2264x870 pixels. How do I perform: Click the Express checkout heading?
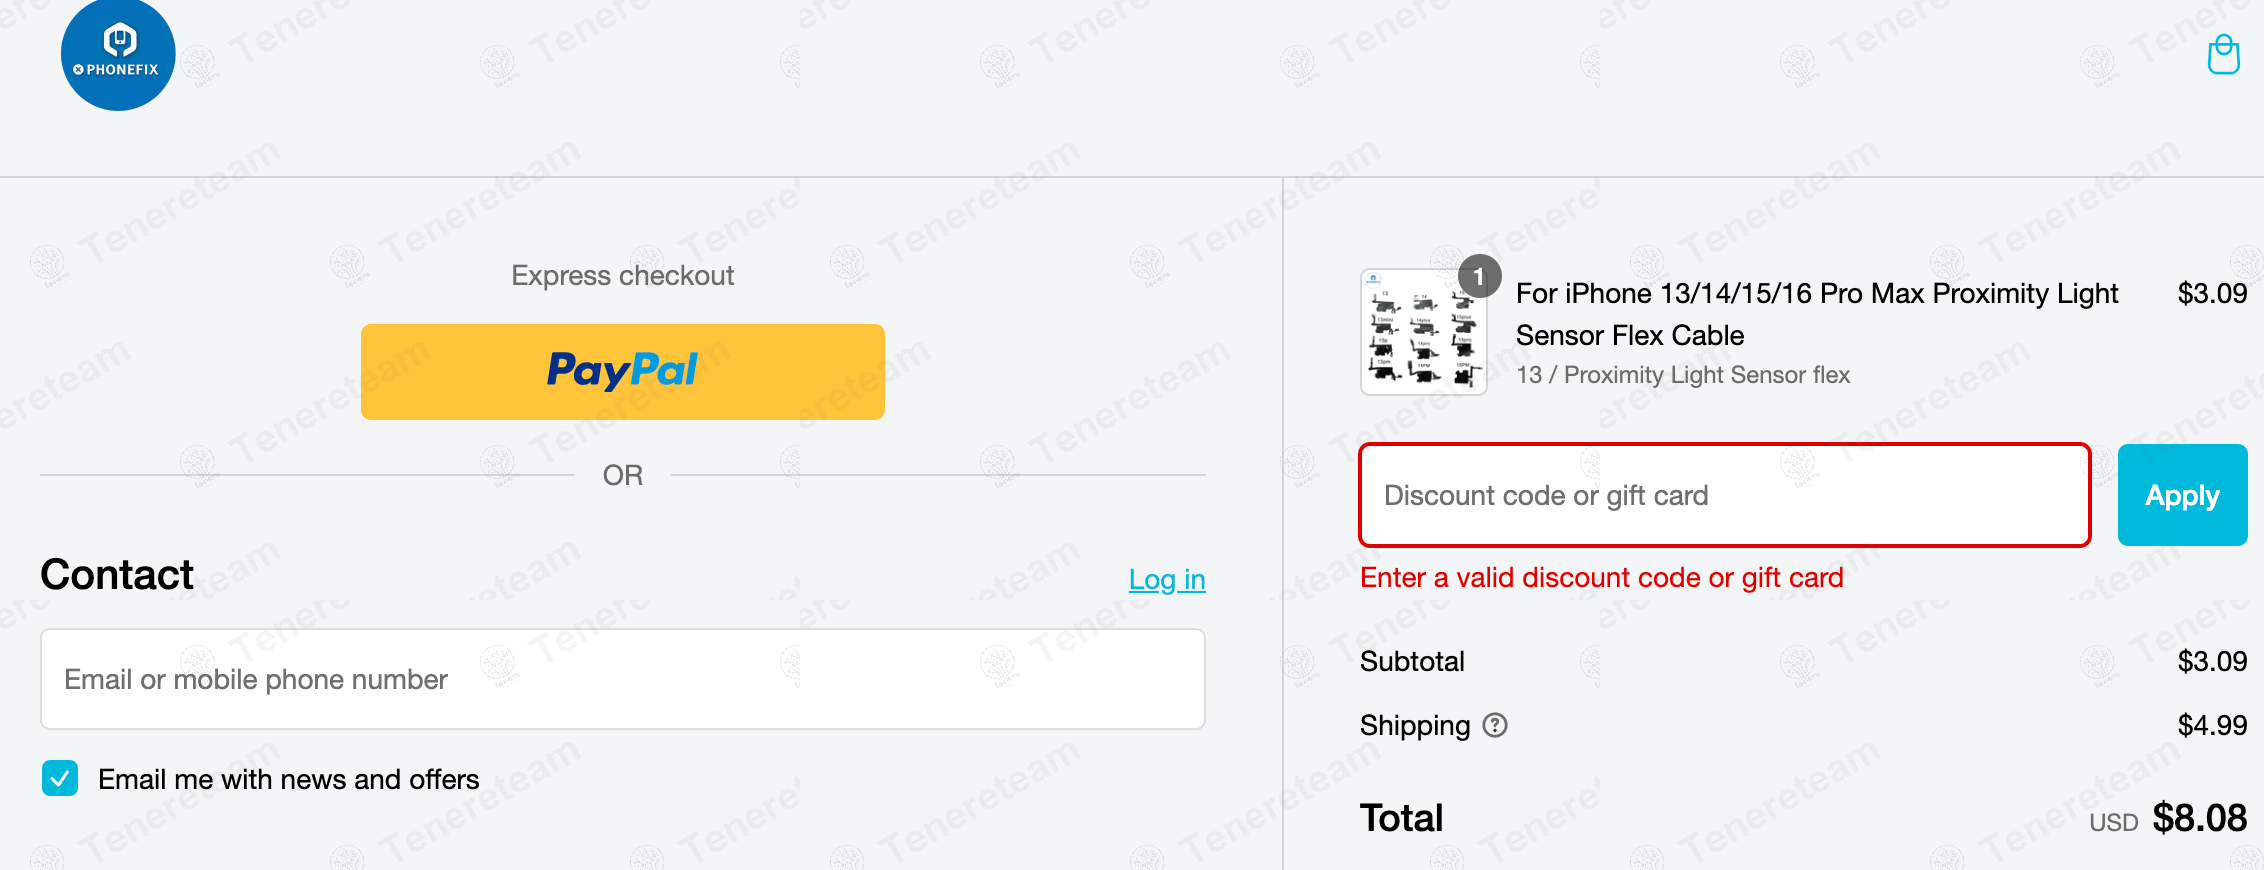622,276
